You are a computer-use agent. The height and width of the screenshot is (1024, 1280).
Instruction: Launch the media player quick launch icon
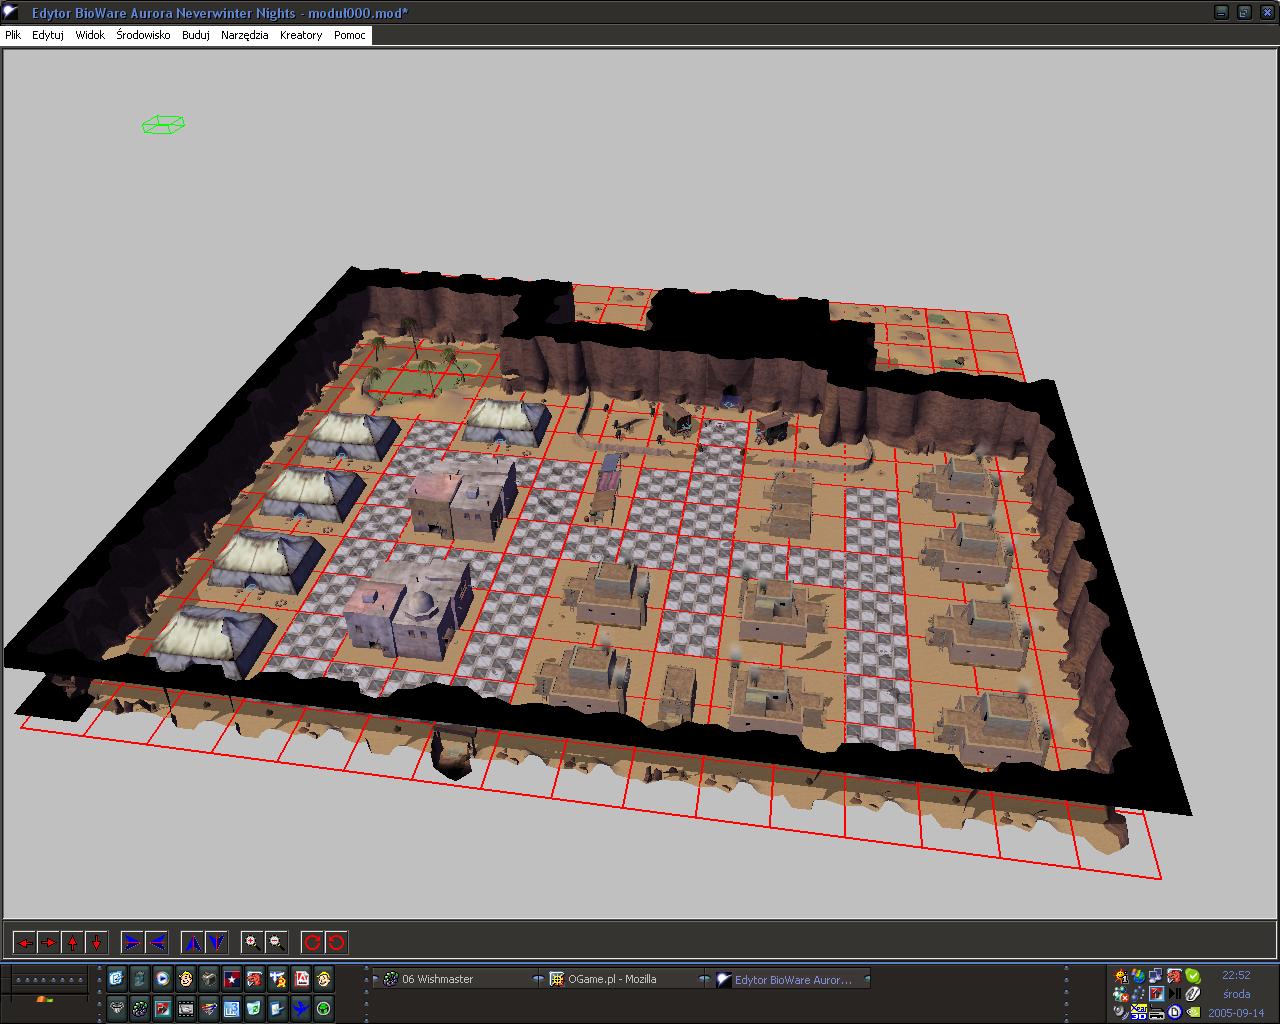click(162, 978)
